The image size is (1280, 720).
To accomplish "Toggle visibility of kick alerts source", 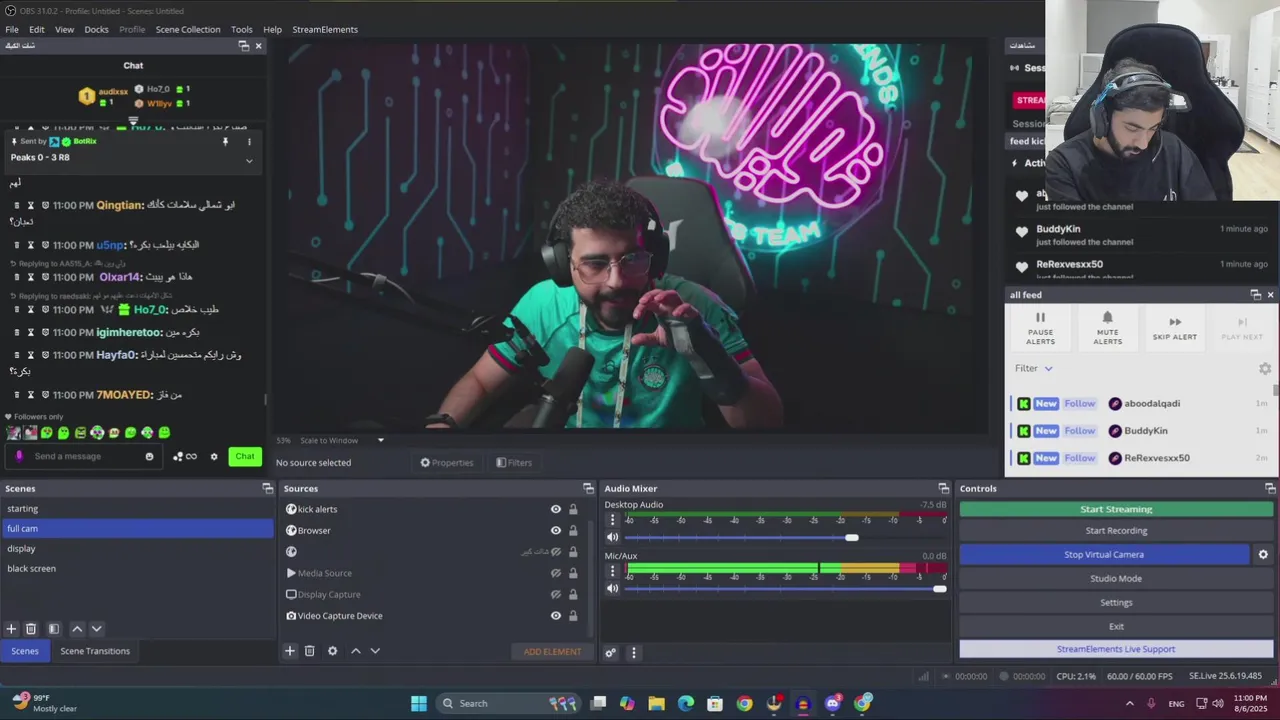I will (556, 509).
